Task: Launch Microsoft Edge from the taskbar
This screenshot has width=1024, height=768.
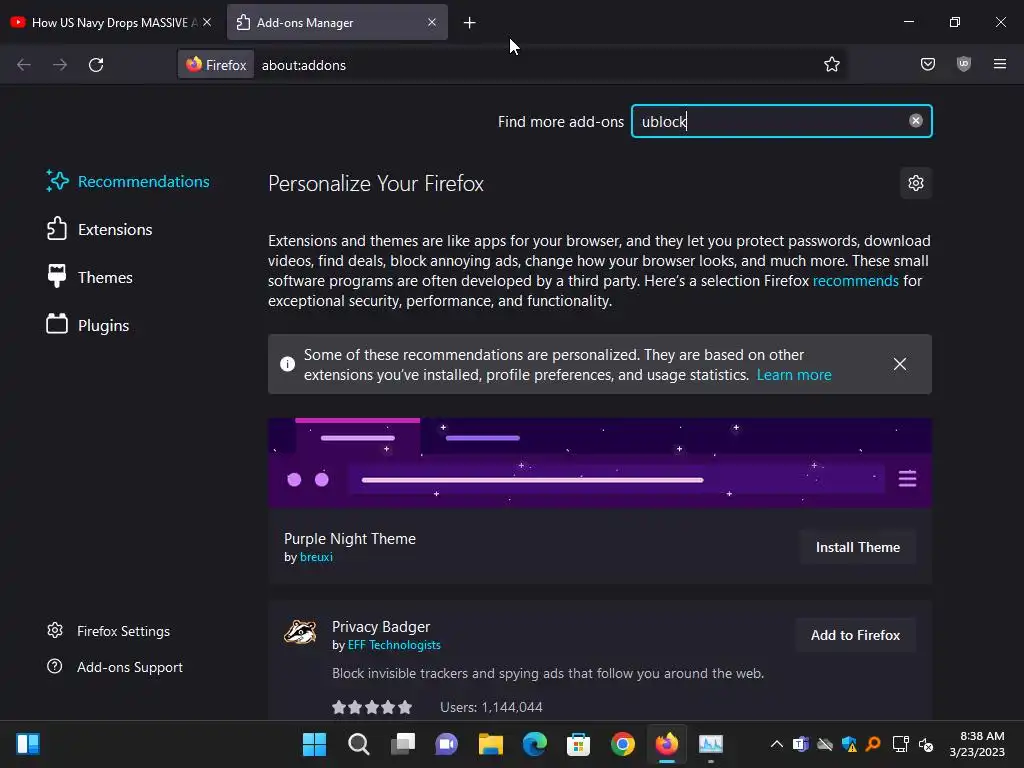Action: coord(534,744)
